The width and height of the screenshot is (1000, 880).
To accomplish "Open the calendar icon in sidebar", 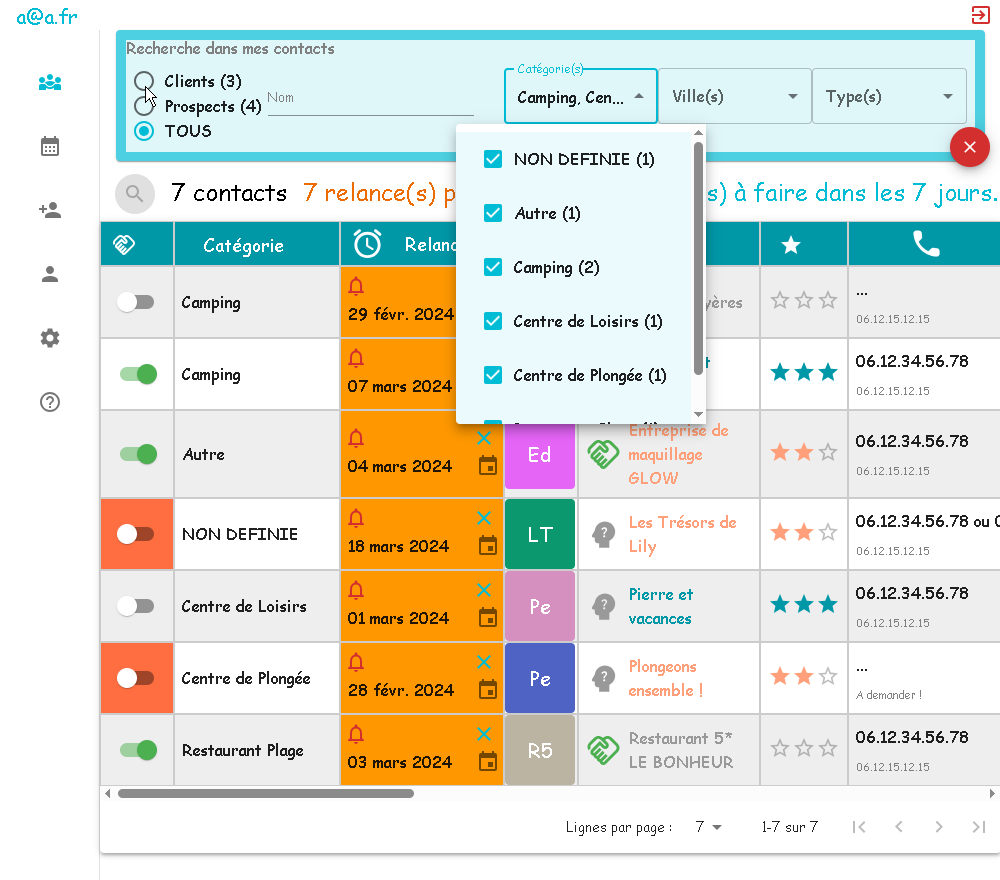I will point(50,147).
